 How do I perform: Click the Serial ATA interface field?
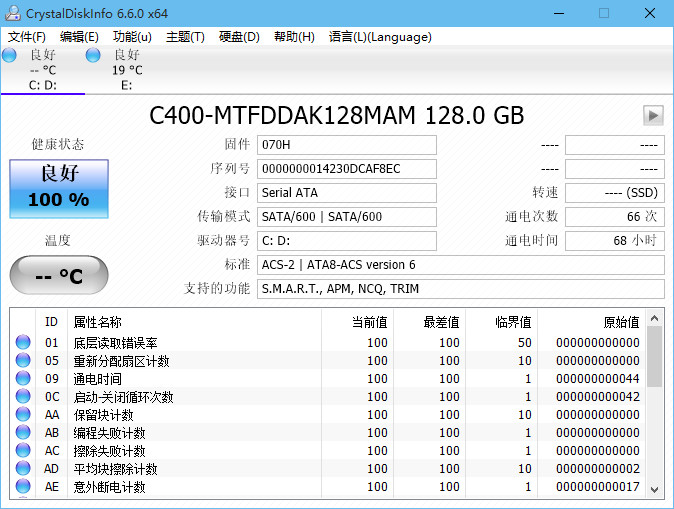347,193
